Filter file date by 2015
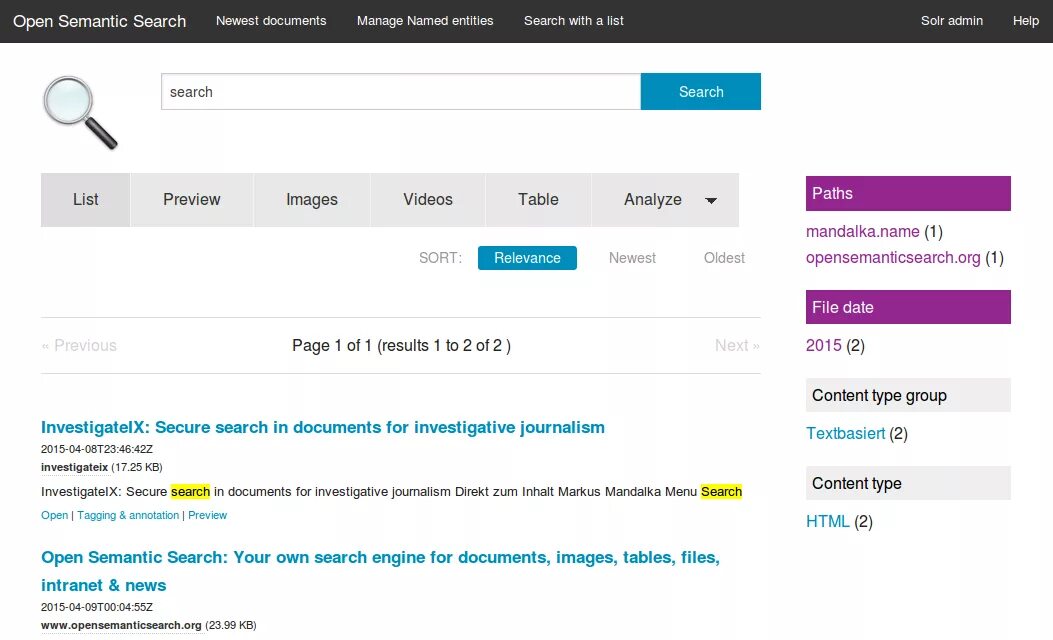The width and height of the screenshot is (1053, 640). pos(823,345)
